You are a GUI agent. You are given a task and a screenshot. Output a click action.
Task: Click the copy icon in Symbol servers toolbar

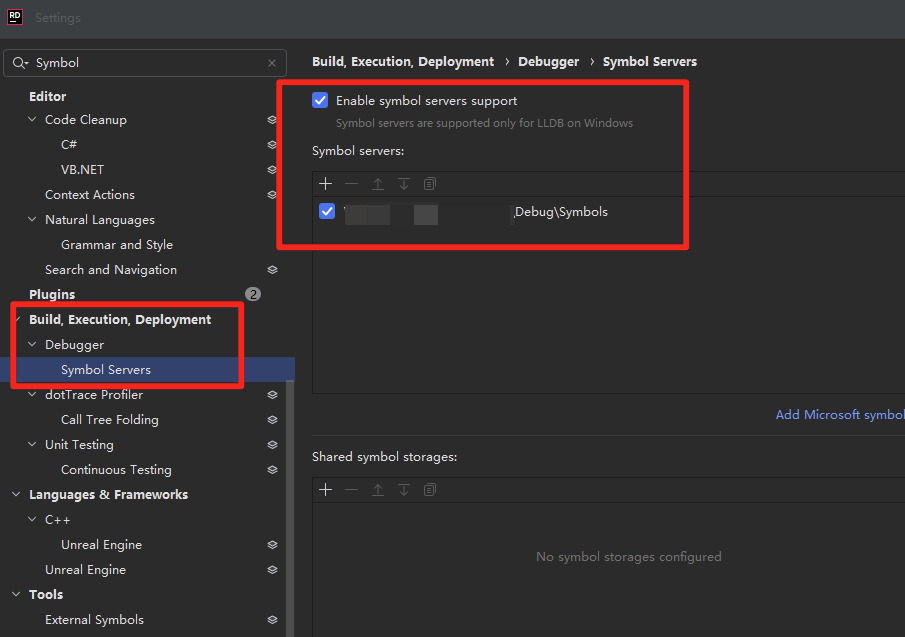click(x=430, y=184)
